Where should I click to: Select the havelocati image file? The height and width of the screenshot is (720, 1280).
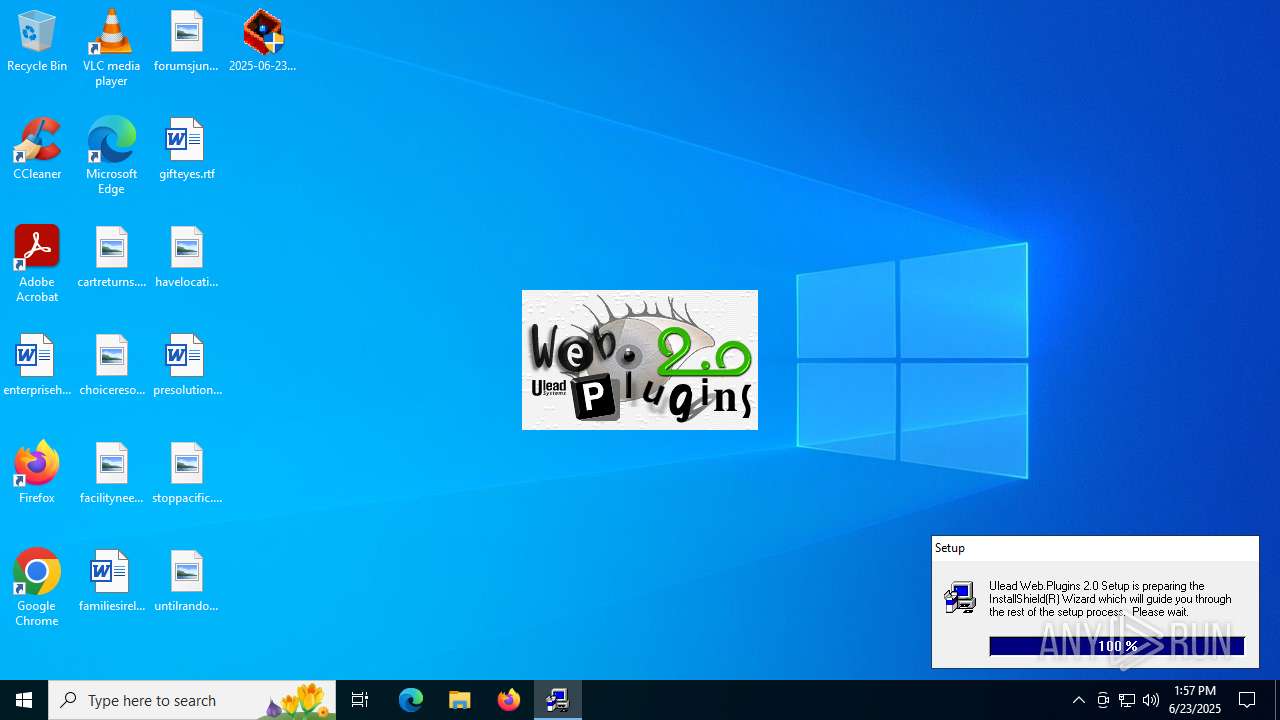186,258
